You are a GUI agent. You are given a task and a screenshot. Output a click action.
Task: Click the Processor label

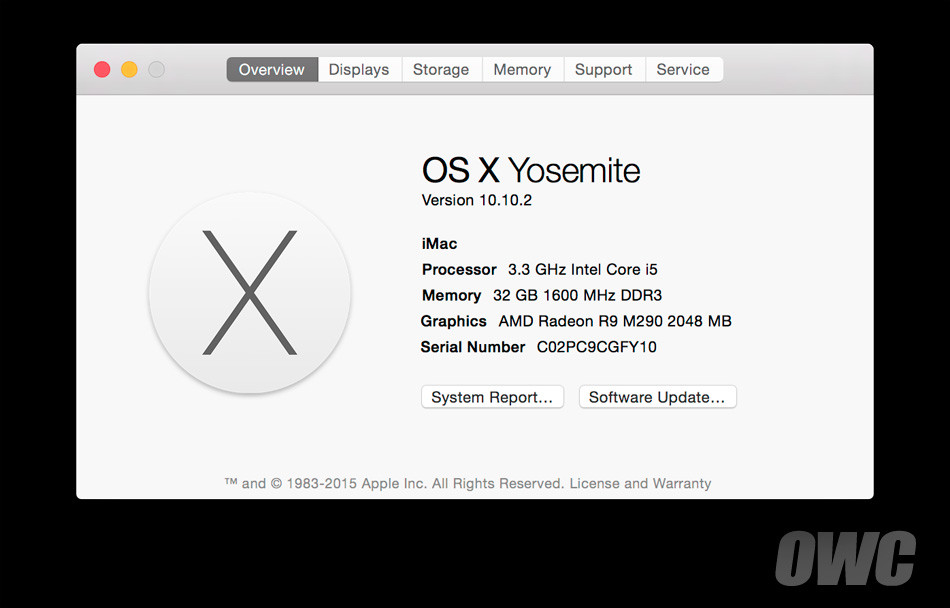click(x=459, y=269)
